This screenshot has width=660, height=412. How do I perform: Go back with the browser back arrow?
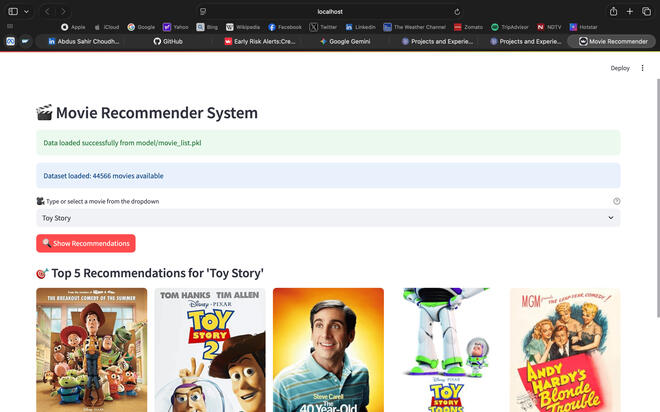pyautogui.click(x=47, y=11)
